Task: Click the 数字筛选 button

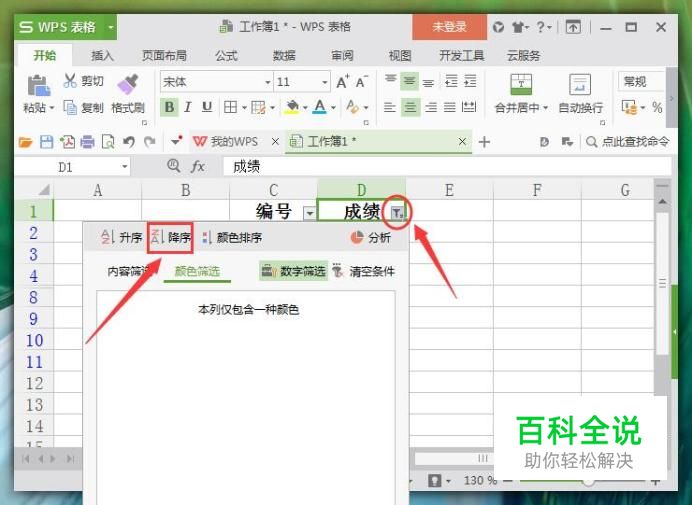Action: click(x=294, y=271)
